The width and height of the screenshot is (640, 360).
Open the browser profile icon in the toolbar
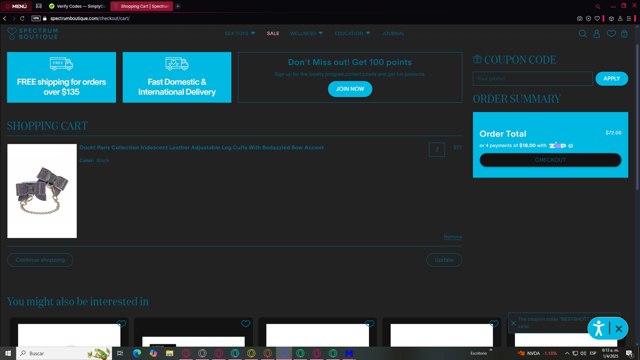coord(620,18)
